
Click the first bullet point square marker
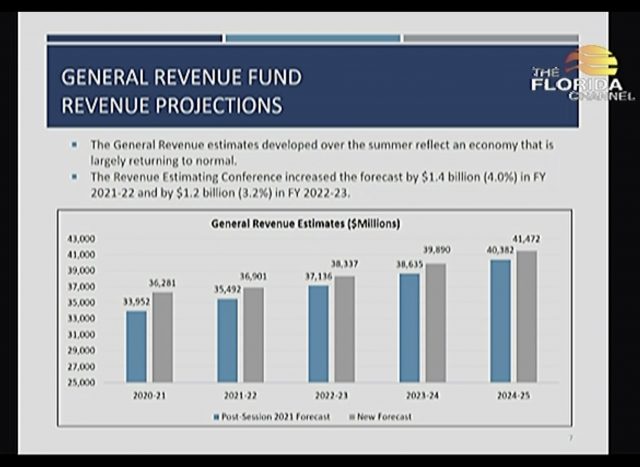75,144
